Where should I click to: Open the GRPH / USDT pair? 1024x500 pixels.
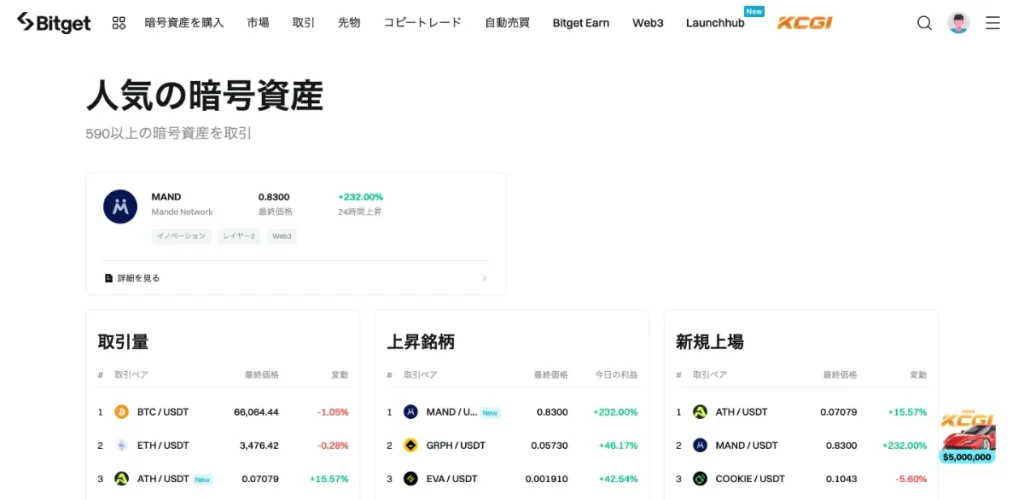coord(454,445)
